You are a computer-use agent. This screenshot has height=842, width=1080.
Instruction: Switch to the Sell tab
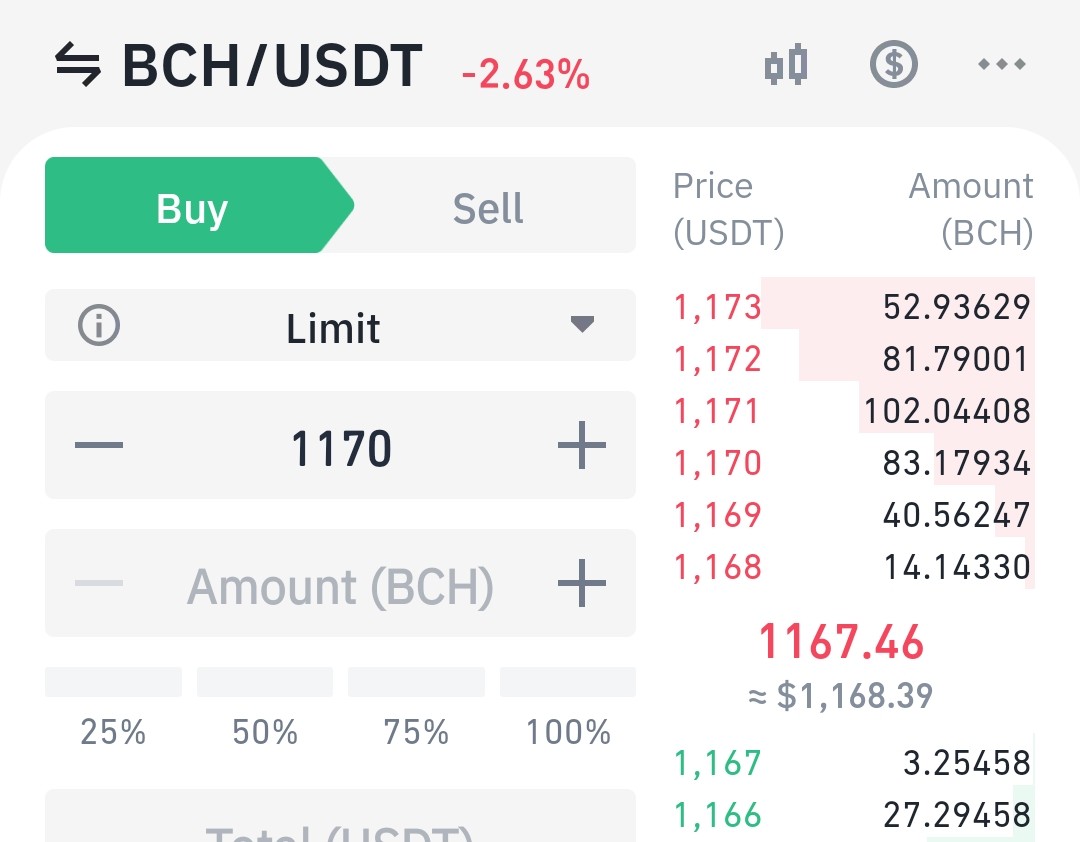(488, 207)
